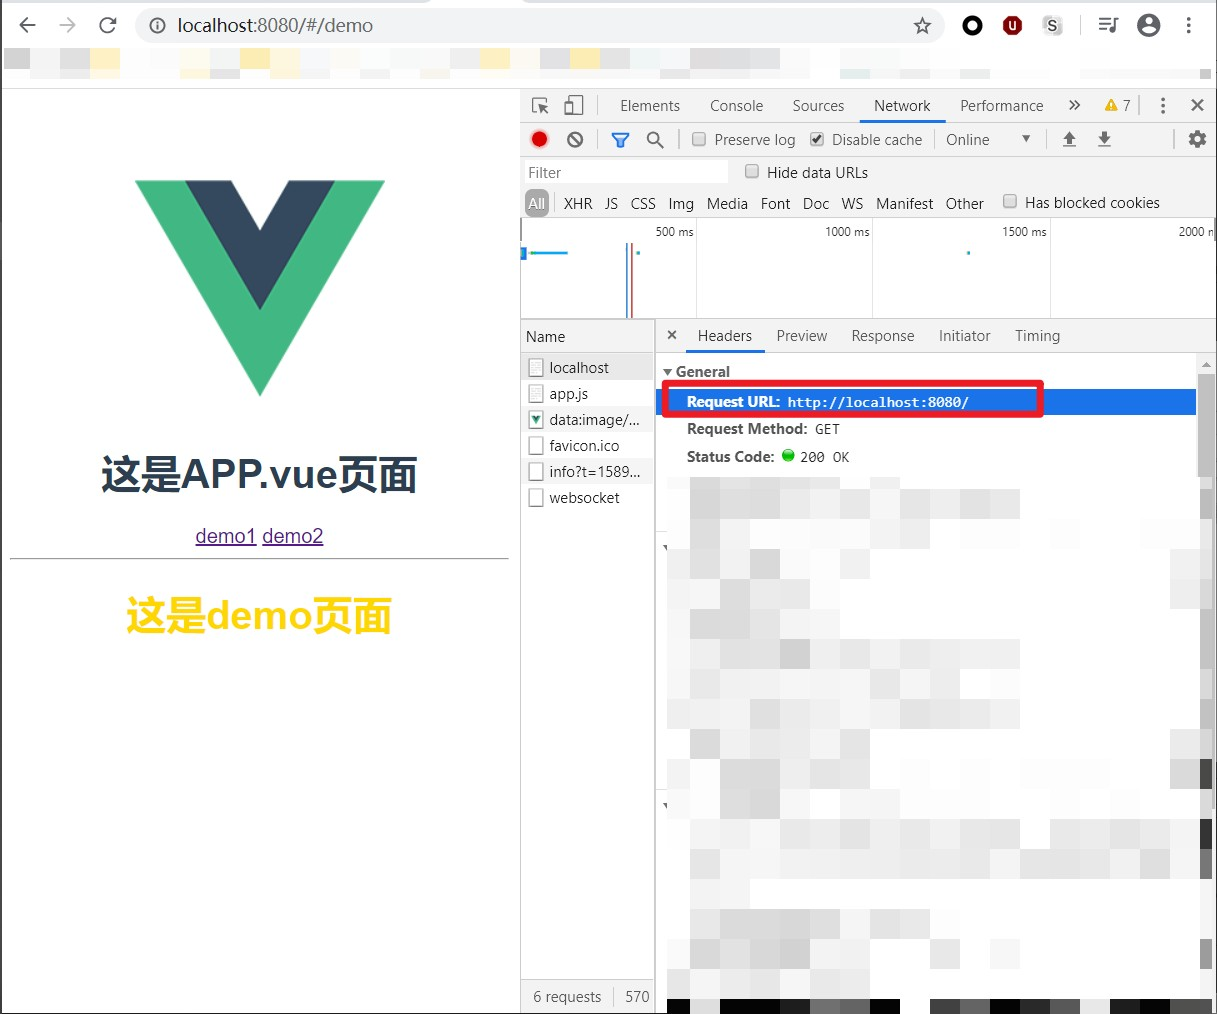The image size is (1217, 1014).
Task: Open the Response tab of the request
Action: [x=883, y=336]
